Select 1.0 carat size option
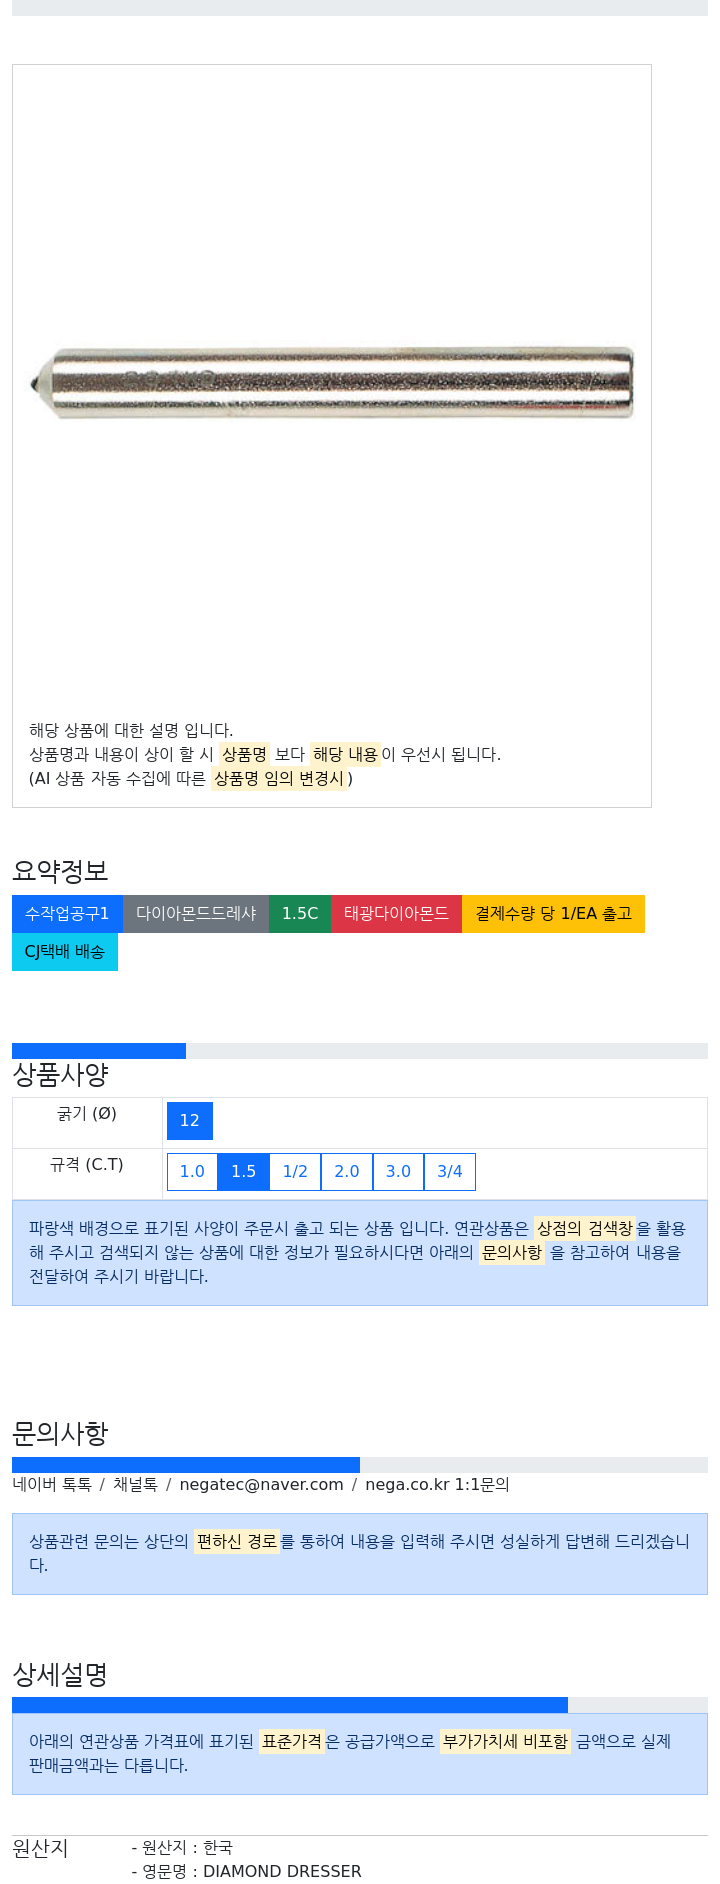This screenshot has width=720, height=1884. (x=192, y=1172)
